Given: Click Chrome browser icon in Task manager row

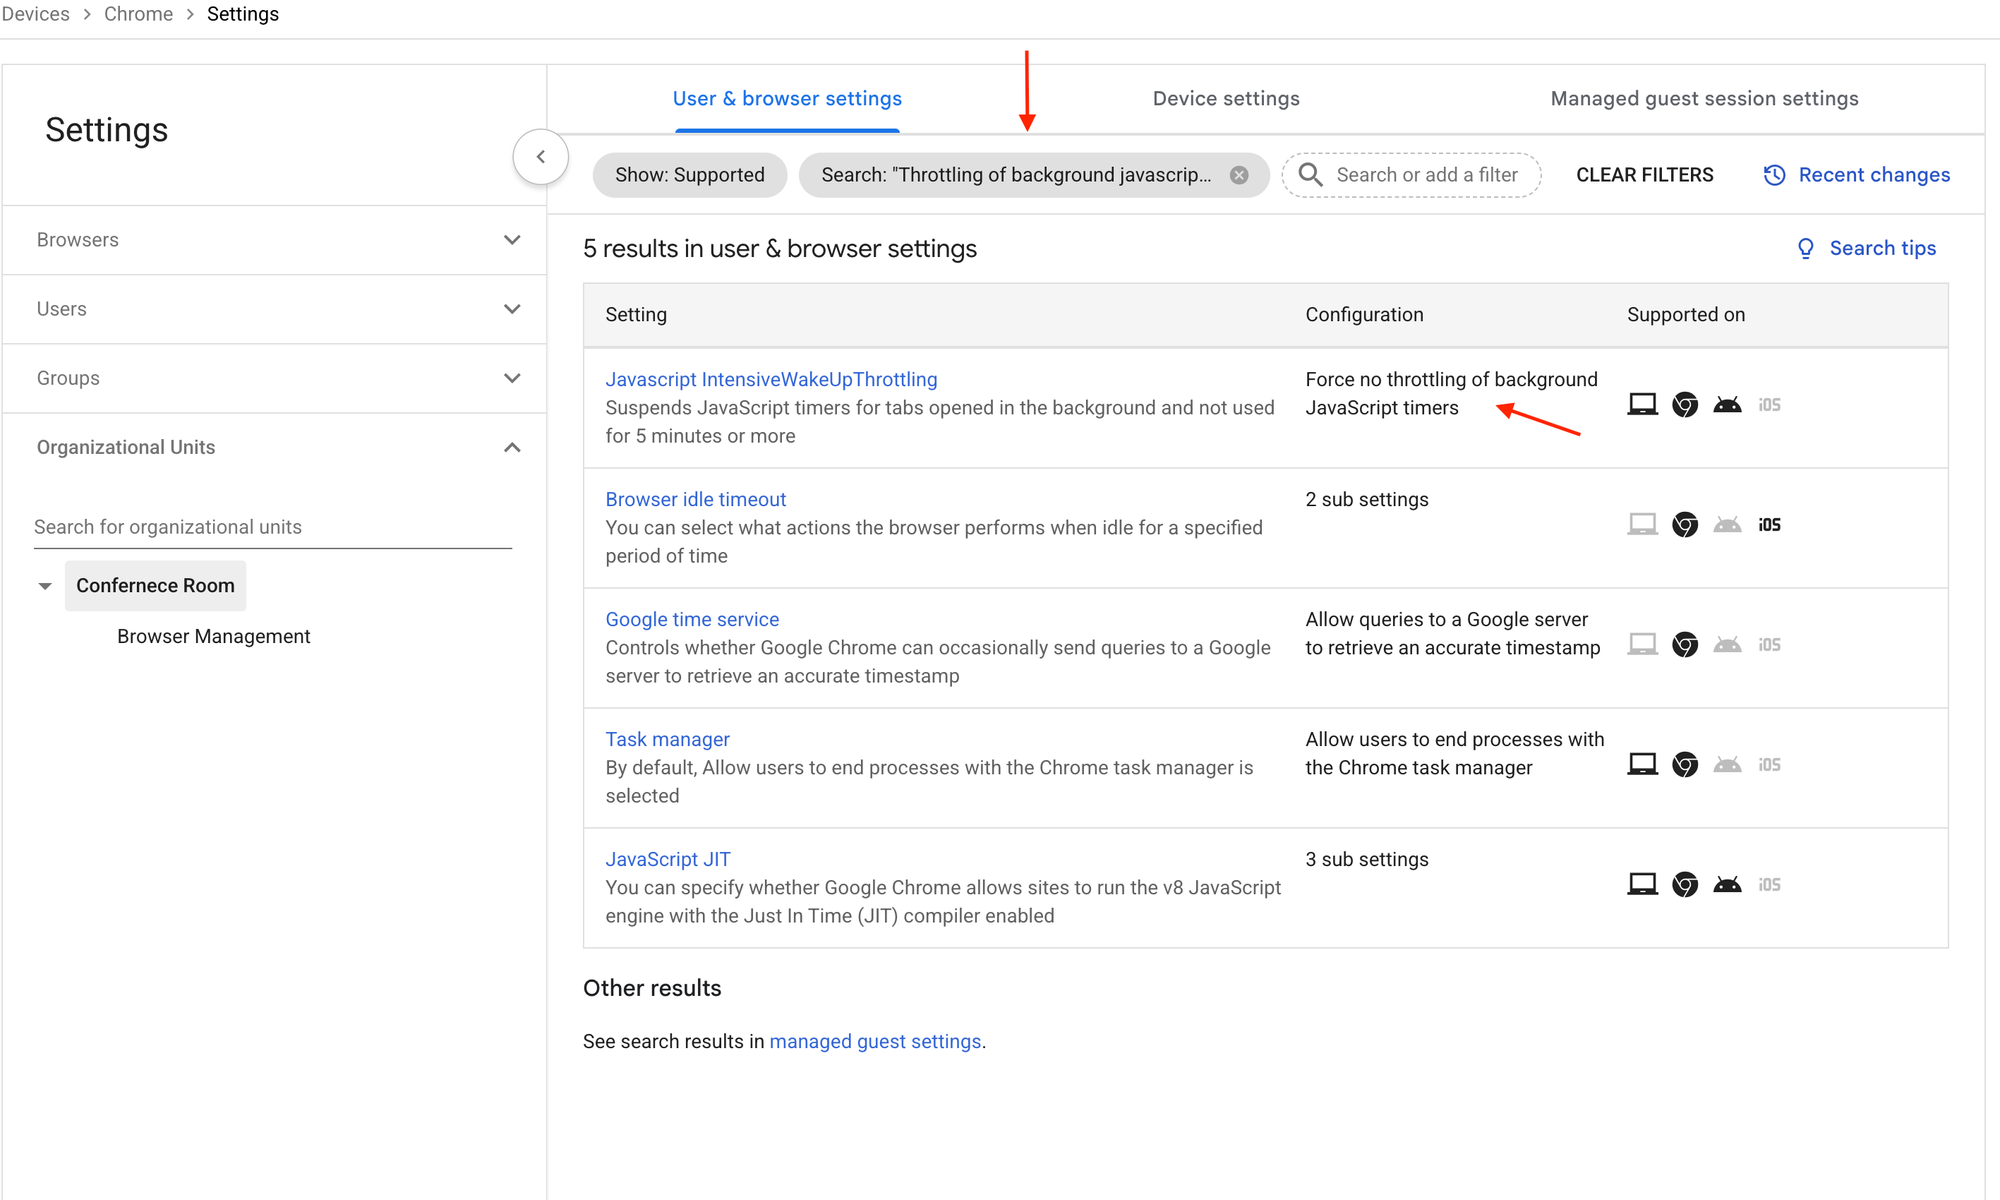Looking at the screenshot, I should [1685, 764].
